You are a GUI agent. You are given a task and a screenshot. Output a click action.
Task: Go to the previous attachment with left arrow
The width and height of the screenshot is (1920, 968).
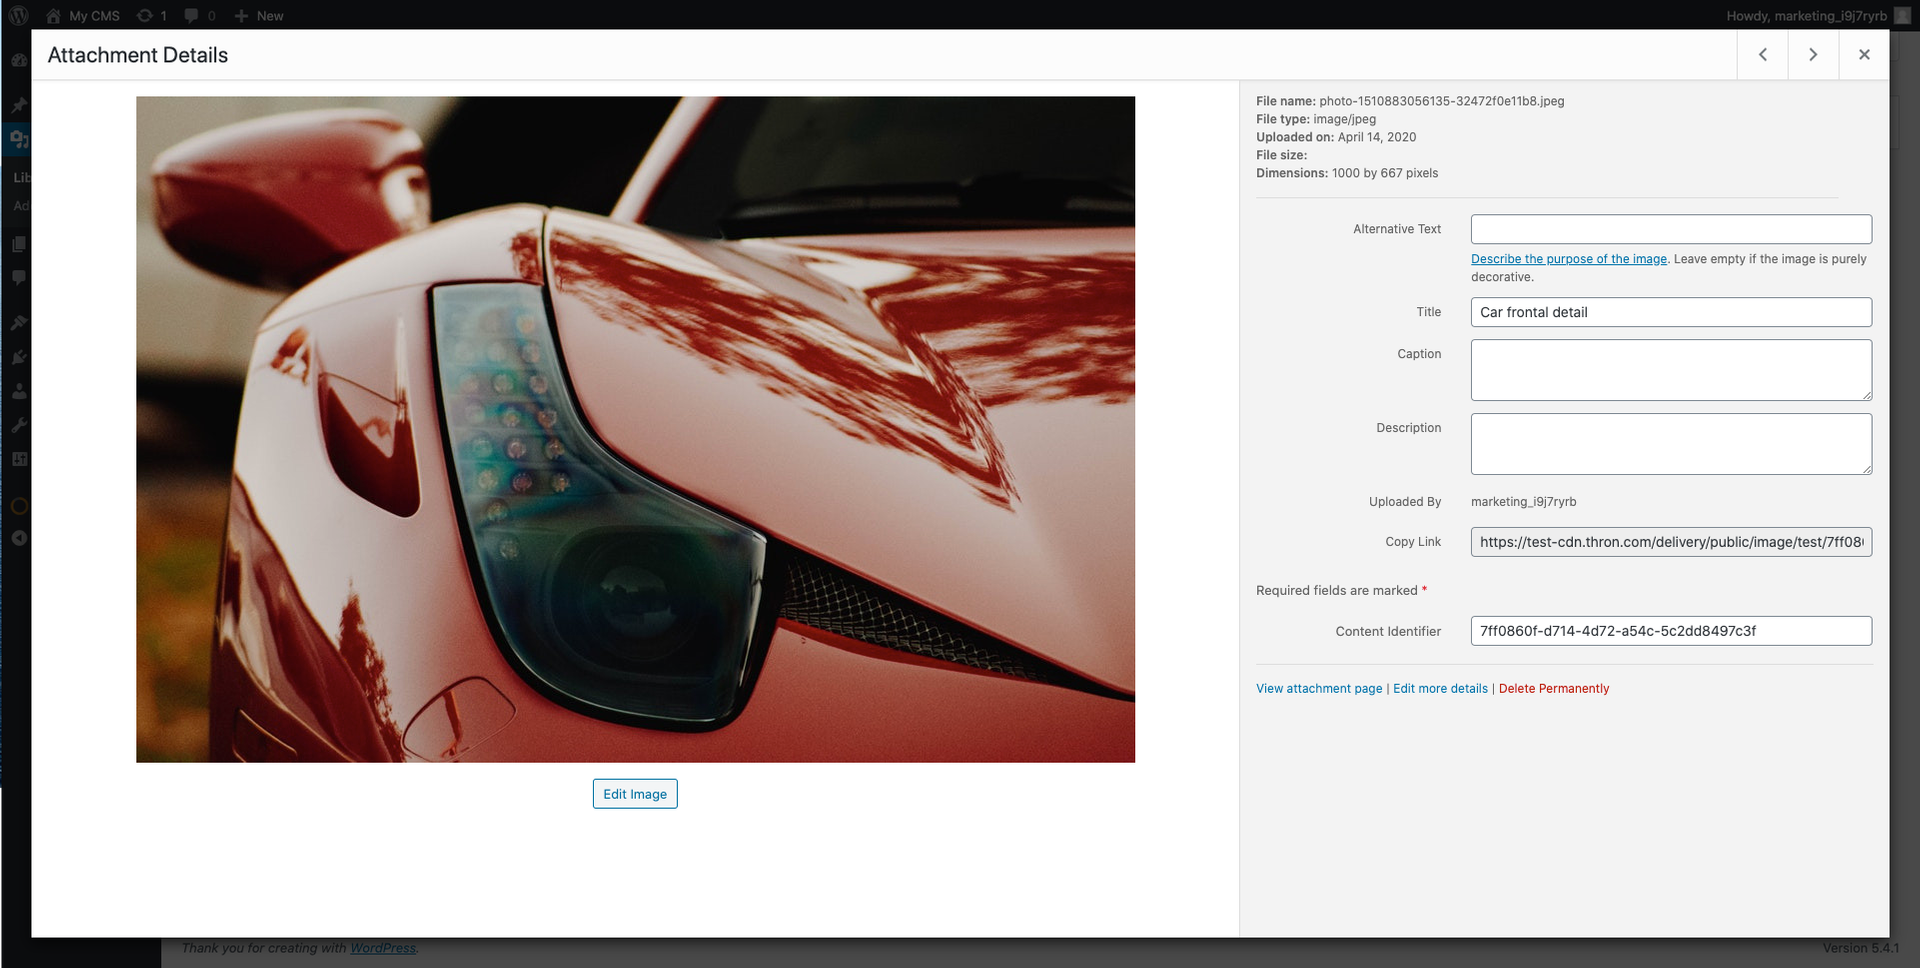[x=1763, y=55]
